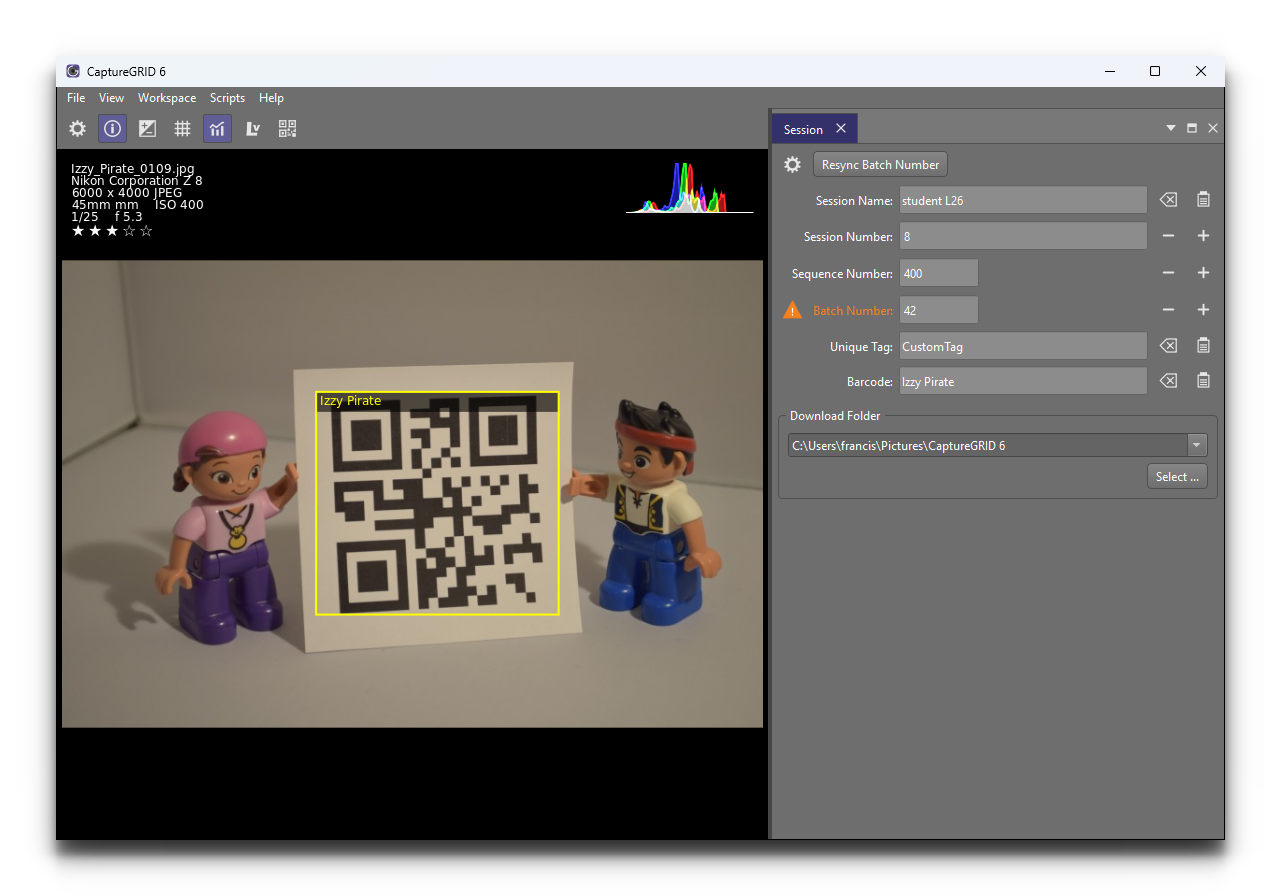The width and height of the screenshot is (1281, 896).
Task: Toggle the histogram display icon
Action: (217, 128)
